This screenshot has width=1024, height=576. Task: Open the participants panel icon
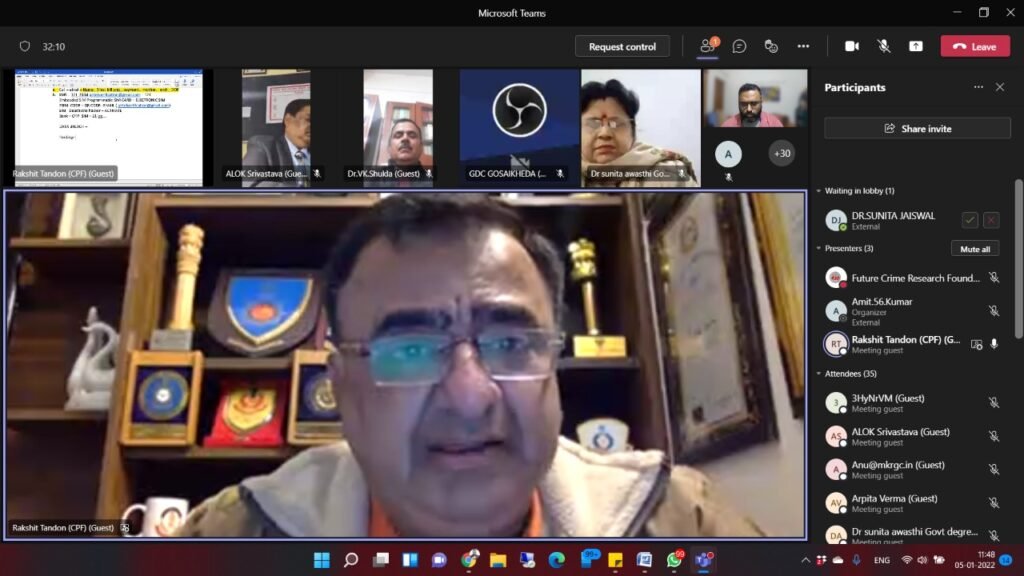(x=707, y=46)
